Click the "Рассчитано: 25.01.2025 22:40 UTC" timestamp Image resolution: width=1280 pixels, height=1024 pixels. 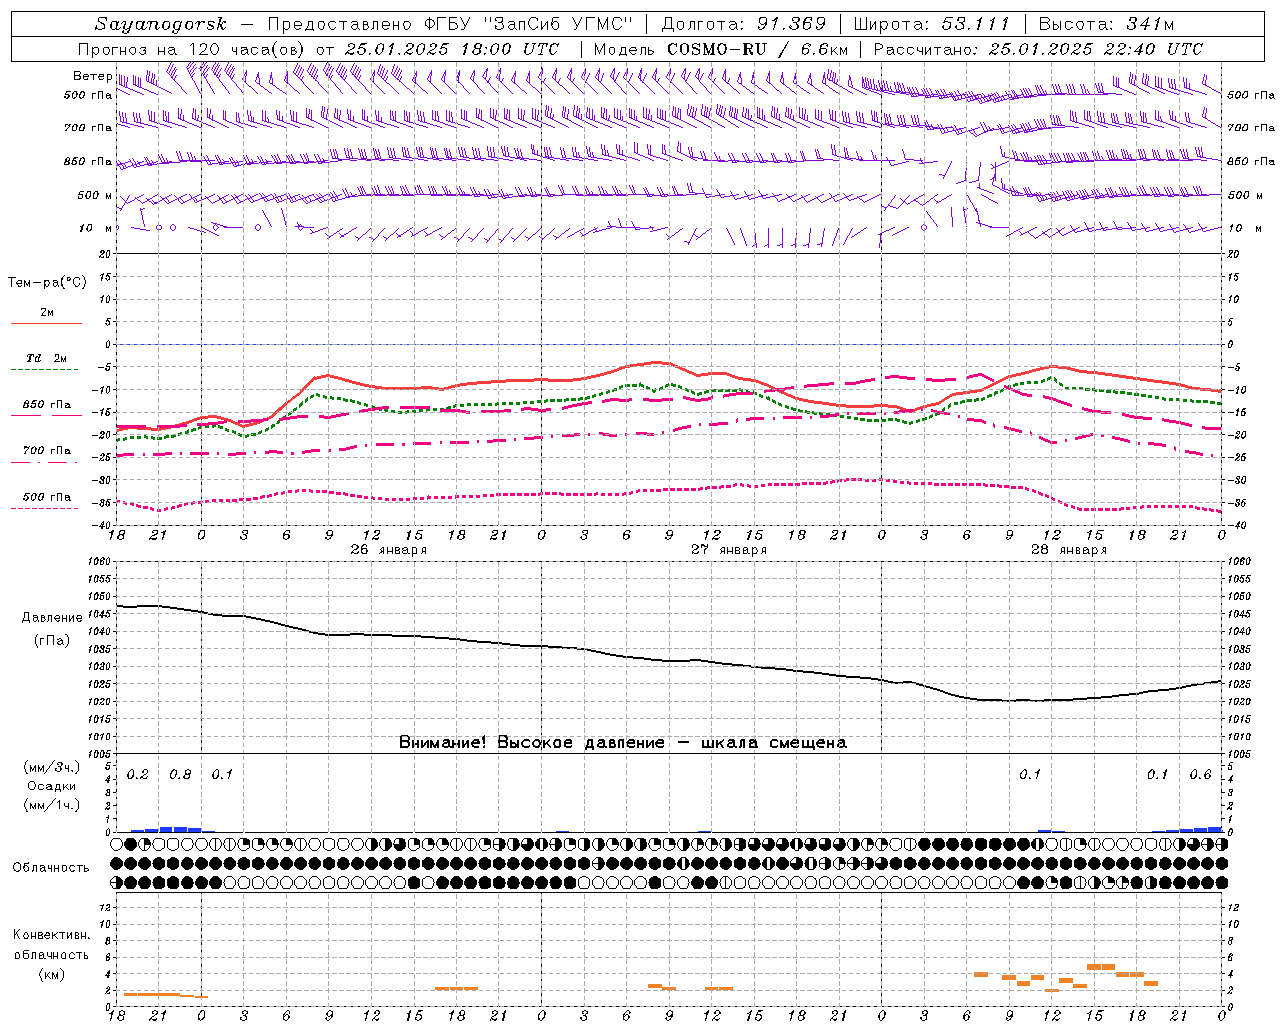(x=1038, y=49)
